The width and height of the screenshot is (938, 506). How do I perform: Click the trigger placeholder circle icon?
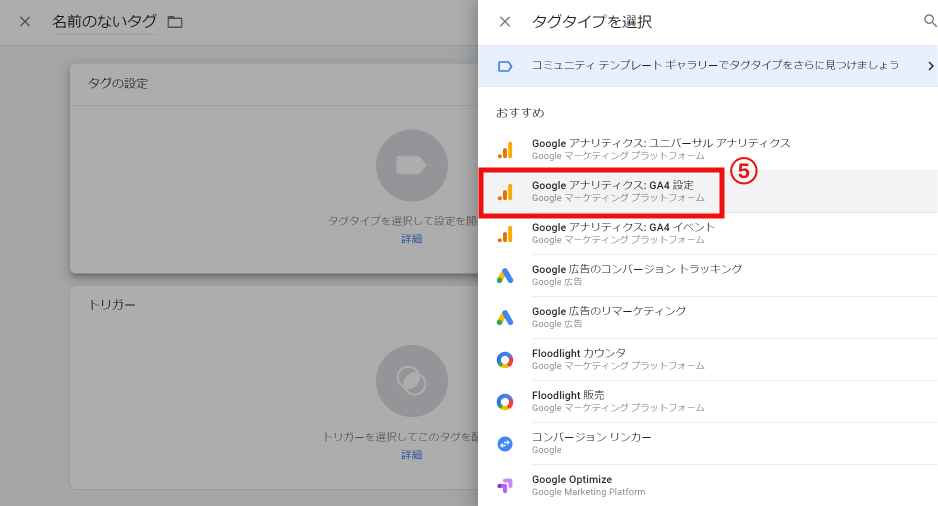pyautogui.click(x=412, y=381)
